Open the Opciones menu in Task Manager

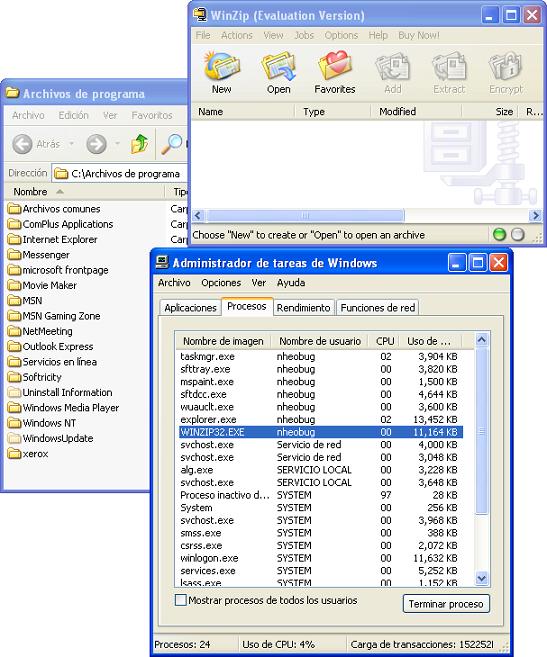221,283
